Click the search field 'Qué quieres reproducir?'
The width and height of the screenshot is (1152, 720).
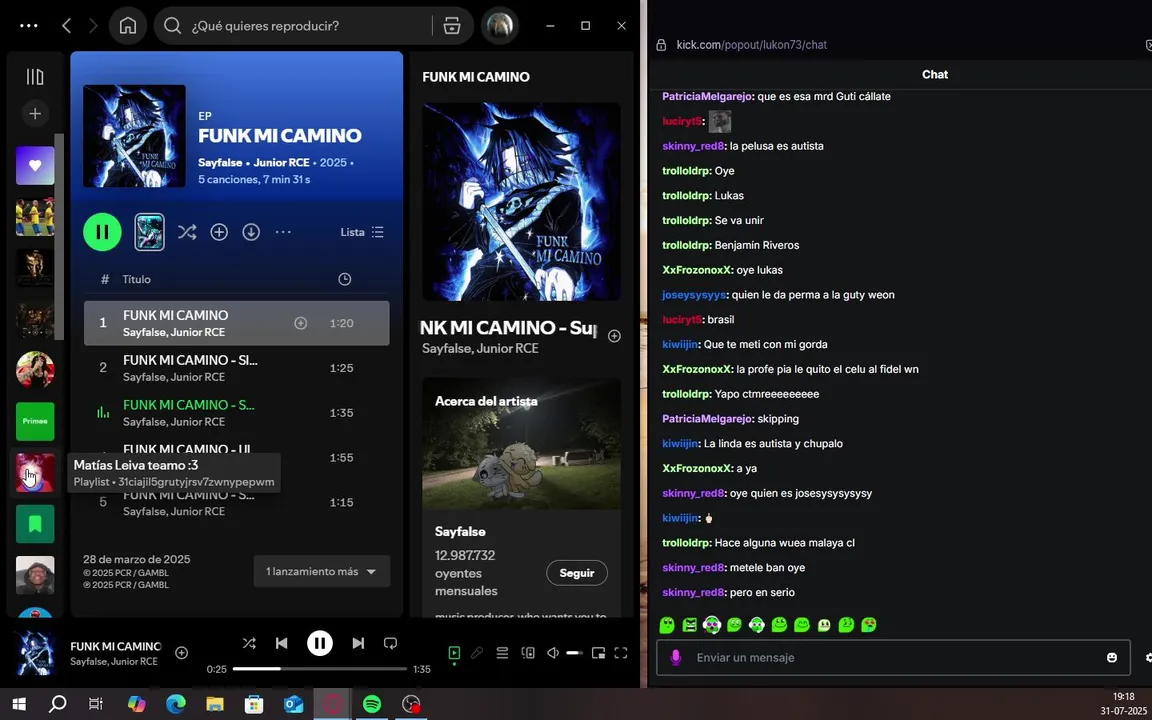(x=294, y=26)
